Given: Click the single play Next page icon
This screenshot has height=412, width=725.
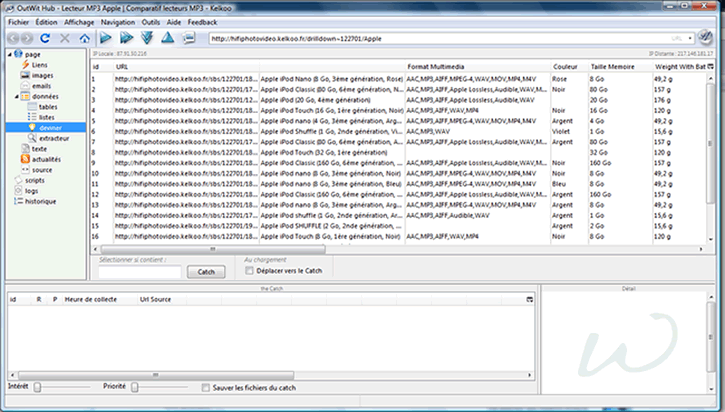Looking at the screenshot, I should pyautogui.click(x=105, y=38).
